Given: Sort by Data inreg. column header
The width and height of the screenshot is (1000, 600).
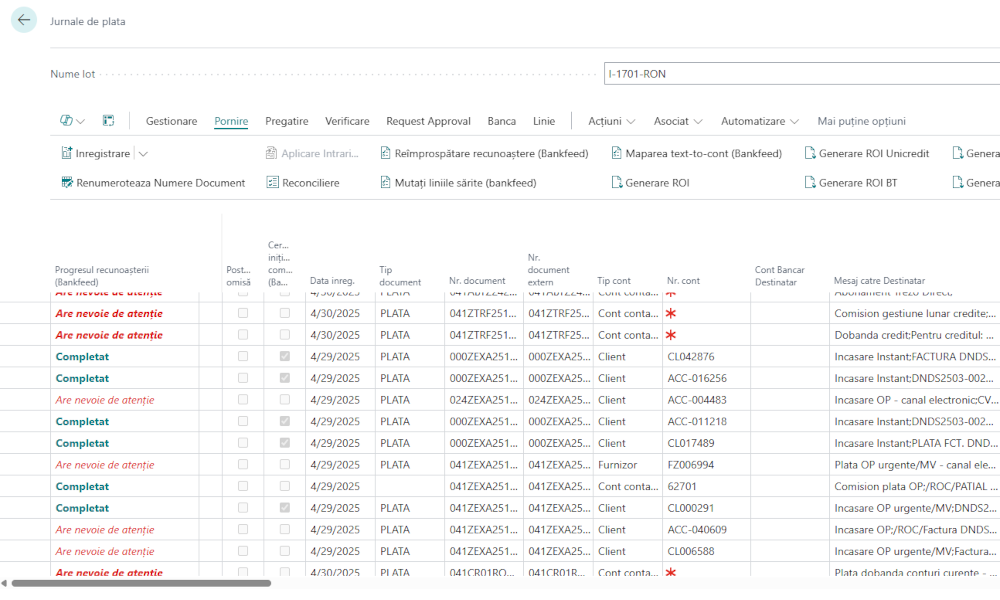Looking at the screenshot, I should [332, 281].
